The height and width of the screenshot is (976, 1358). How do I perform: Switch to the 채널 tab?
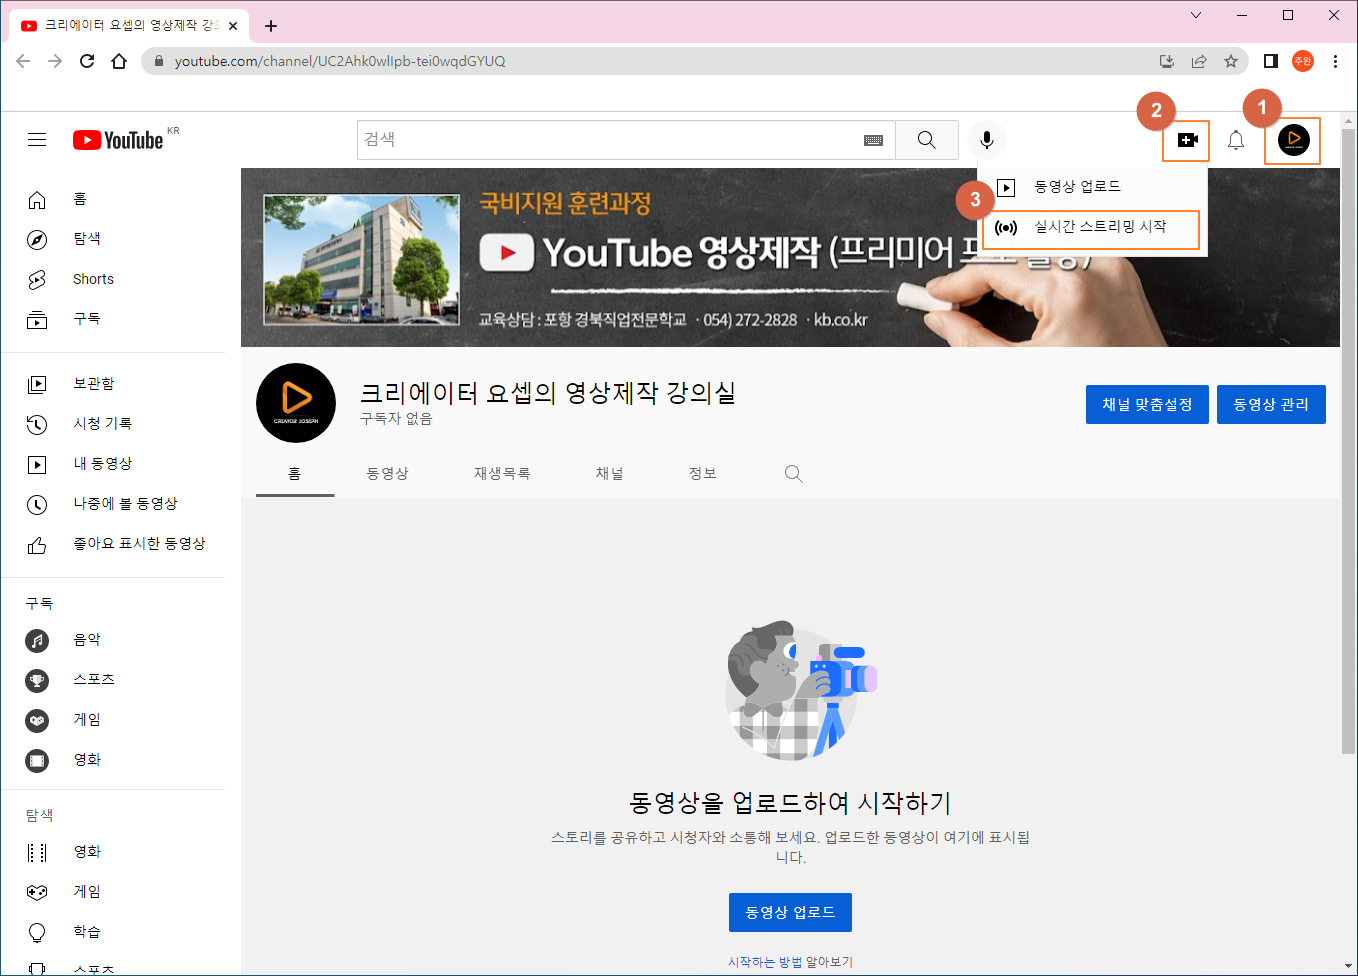pos(610,474)
